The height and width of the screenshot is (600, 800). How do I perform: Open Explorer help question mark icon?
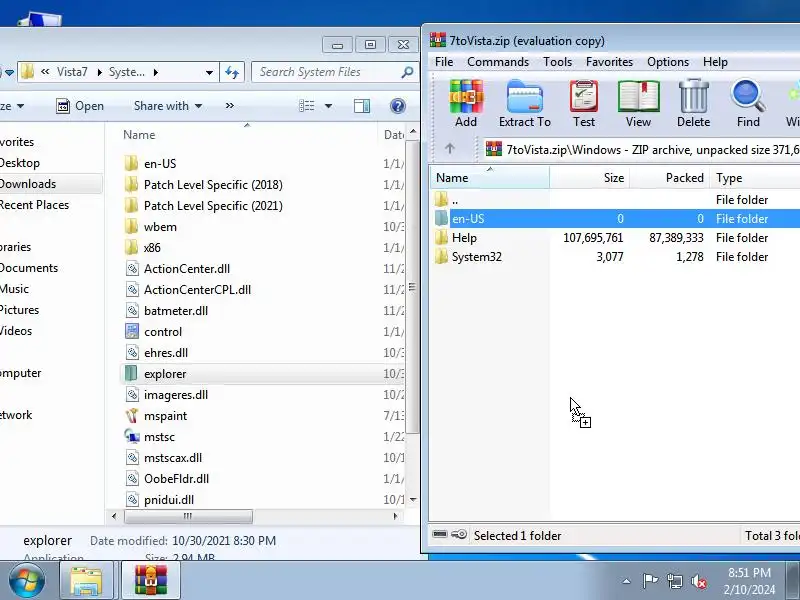[397, 106]
